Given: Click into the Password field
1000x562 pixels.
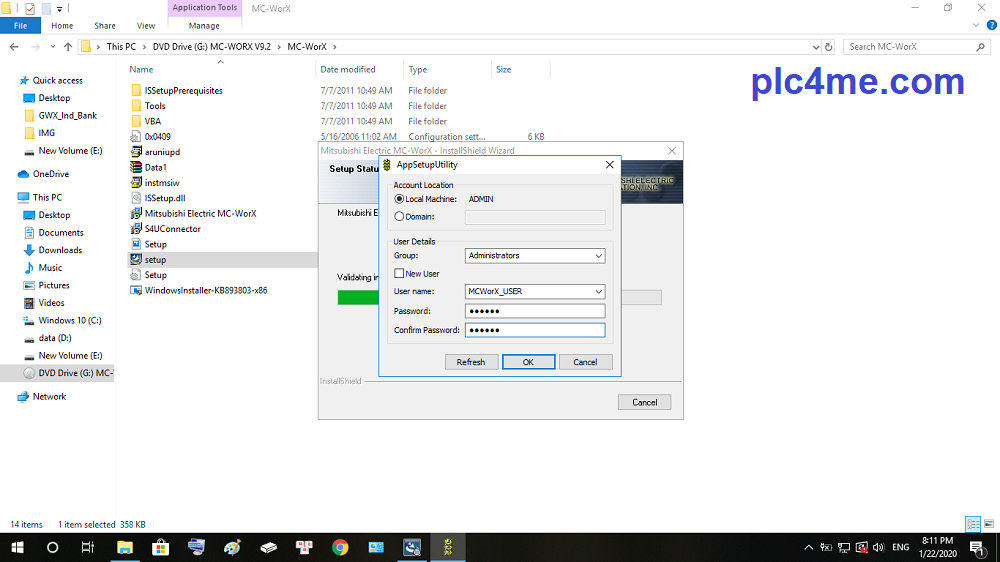Looking at the screenshot, I should click(x=534, y=311).
